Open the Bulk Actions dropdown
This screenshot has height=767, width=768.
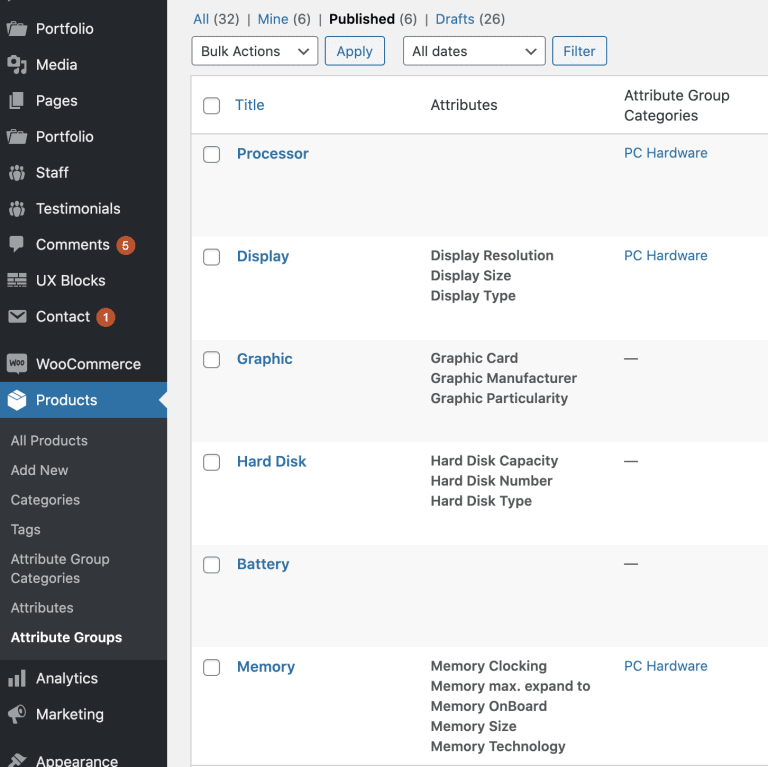tap(254, 51)
